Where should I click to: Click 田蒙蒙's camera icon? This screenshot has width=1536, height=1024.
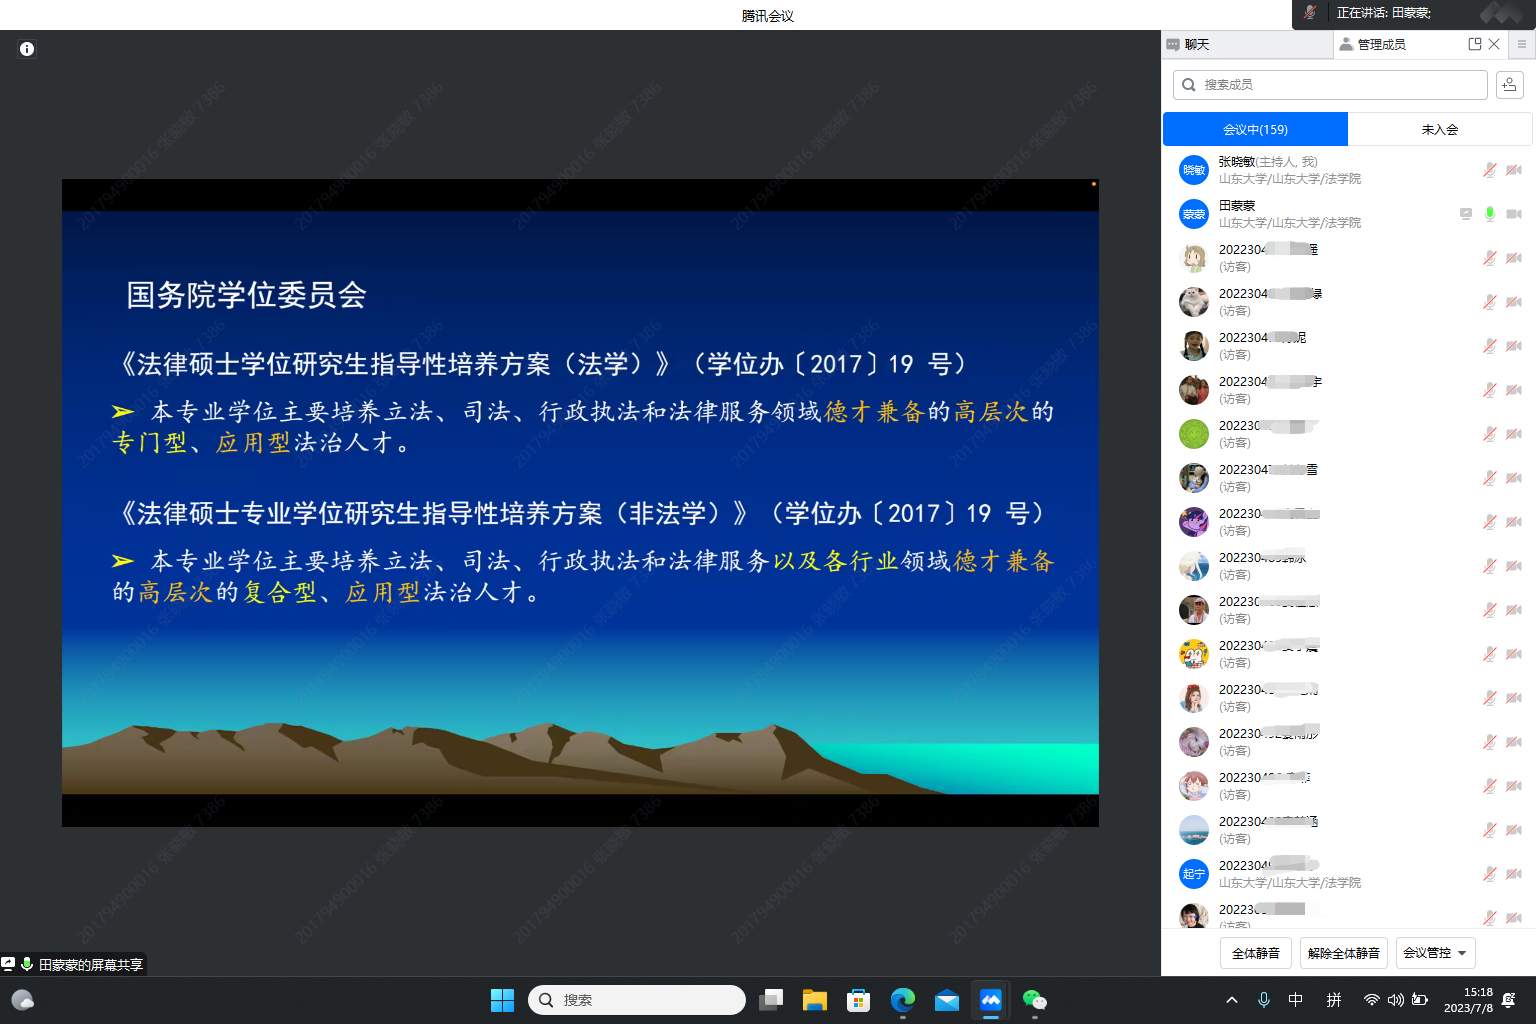pos(1514,214)
